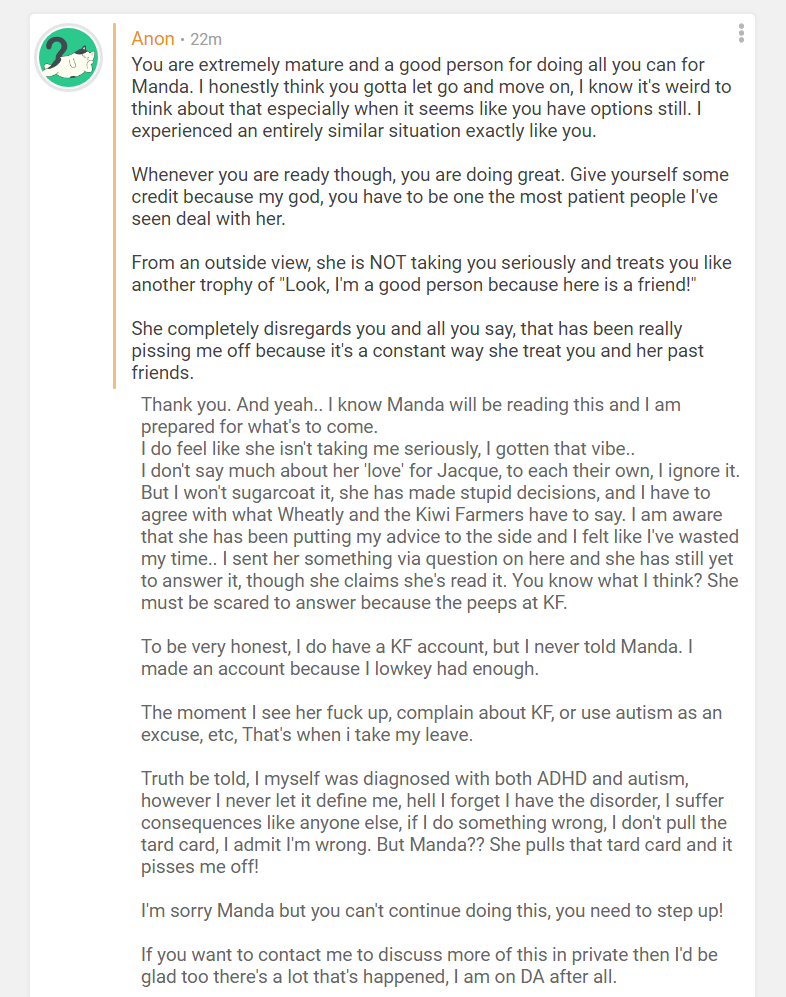Click the 'The moment I see her' paragraph

coord(430,723)
